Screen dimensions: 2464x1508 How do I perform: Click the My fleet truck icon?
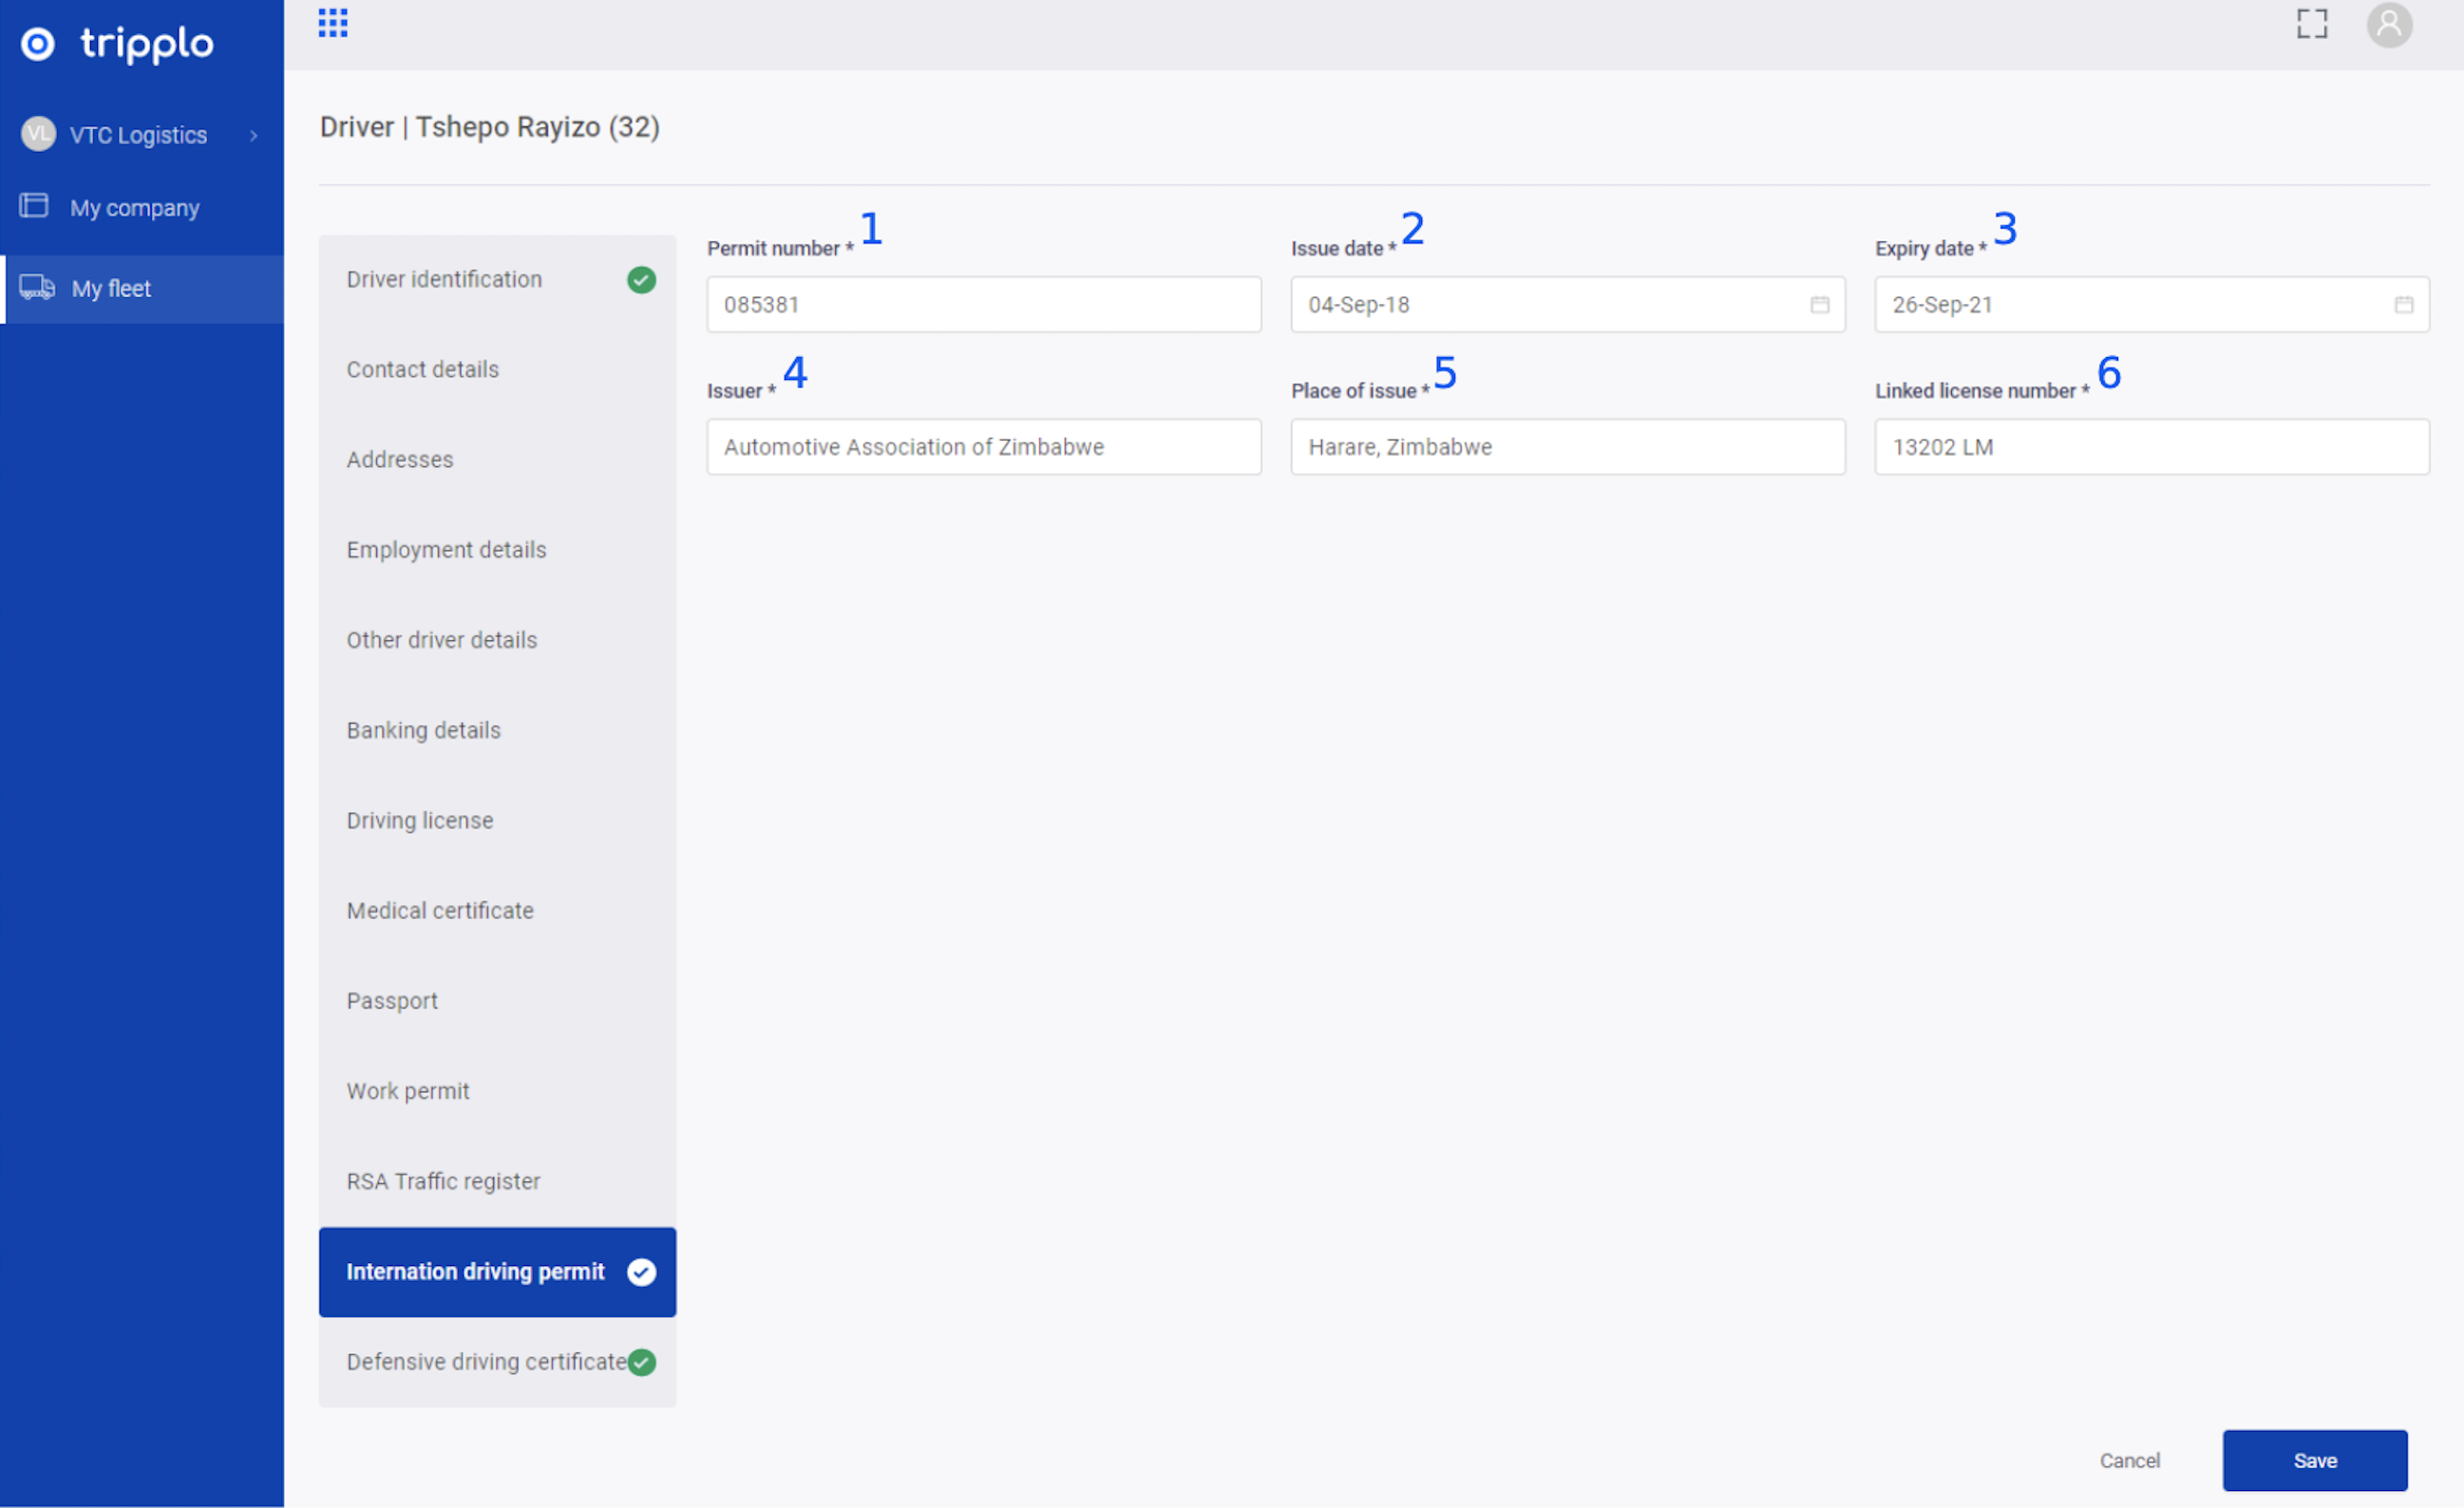[37, 288]
